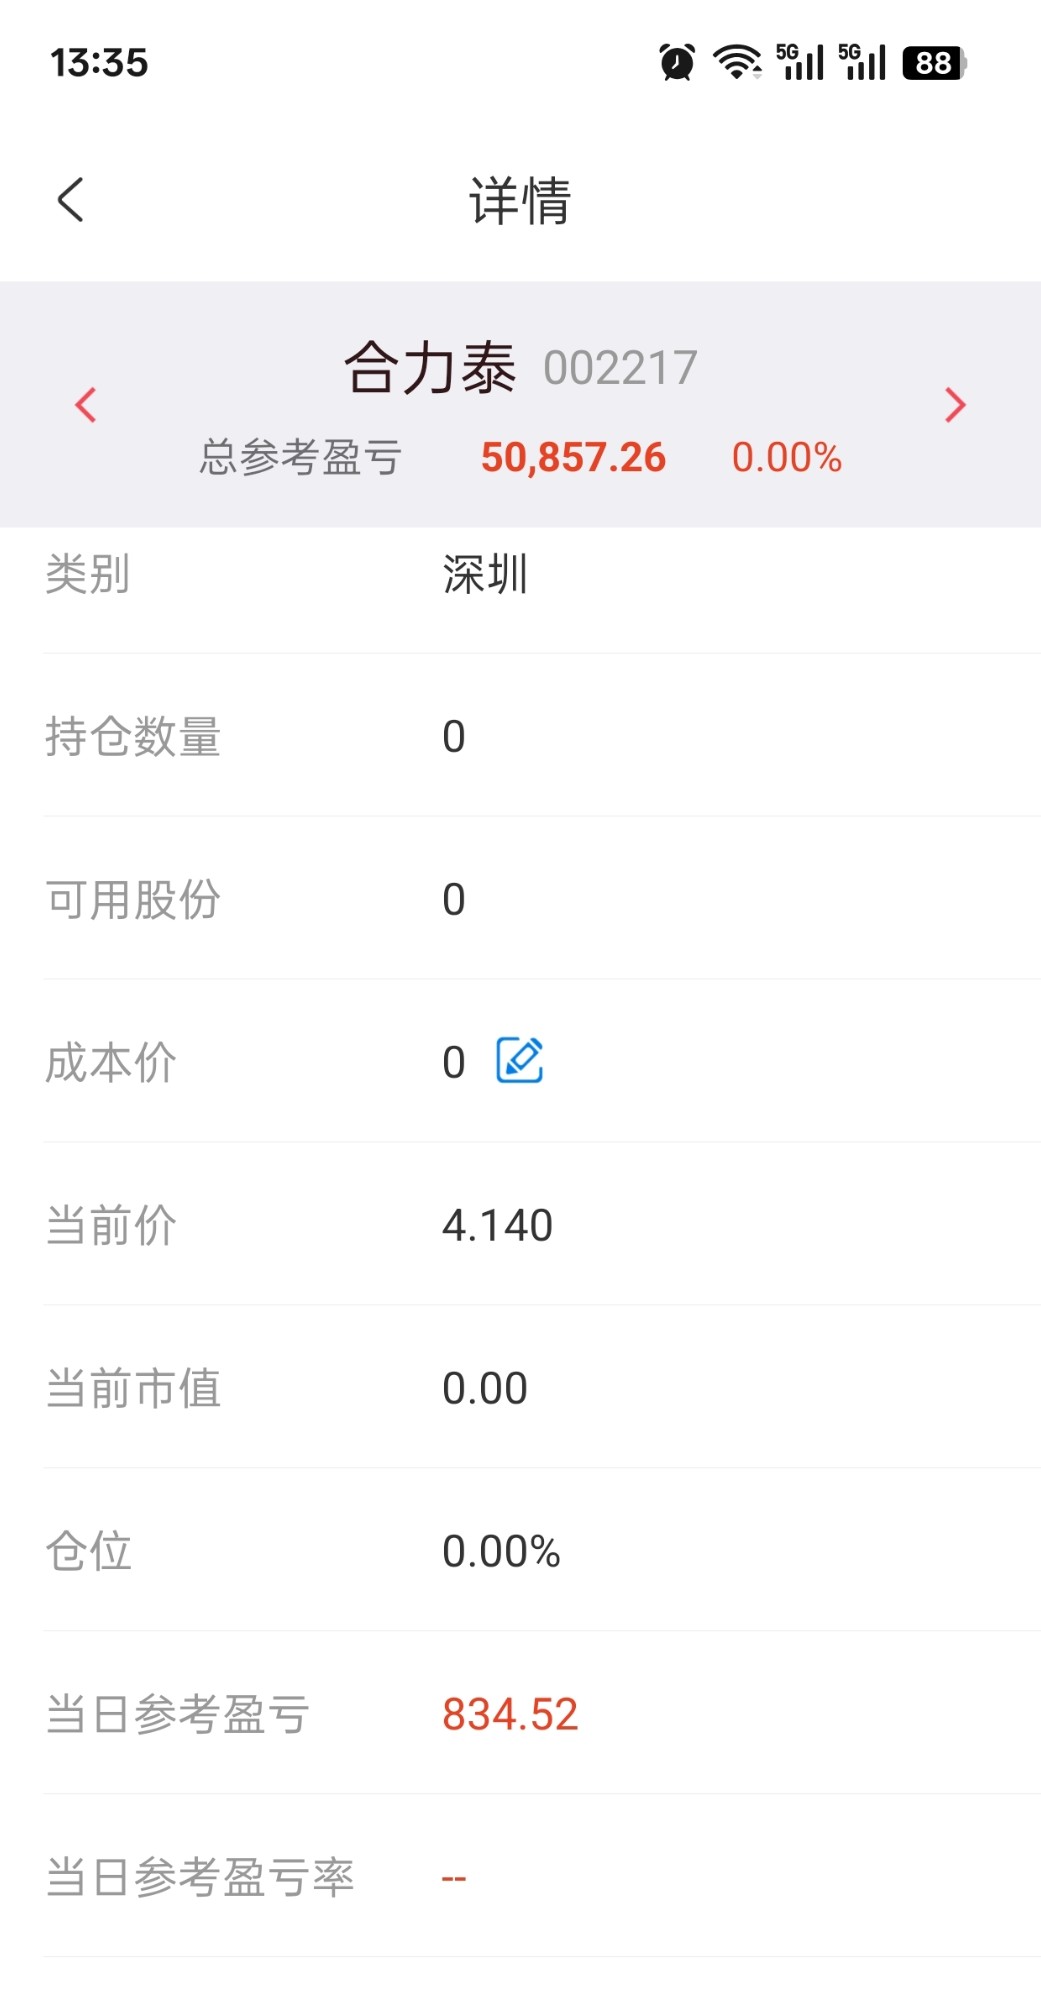The width and height of the screenshot is (1041, 2000).
Task: Tap the 当前价 value 4.140
Action: [497, 1225]
